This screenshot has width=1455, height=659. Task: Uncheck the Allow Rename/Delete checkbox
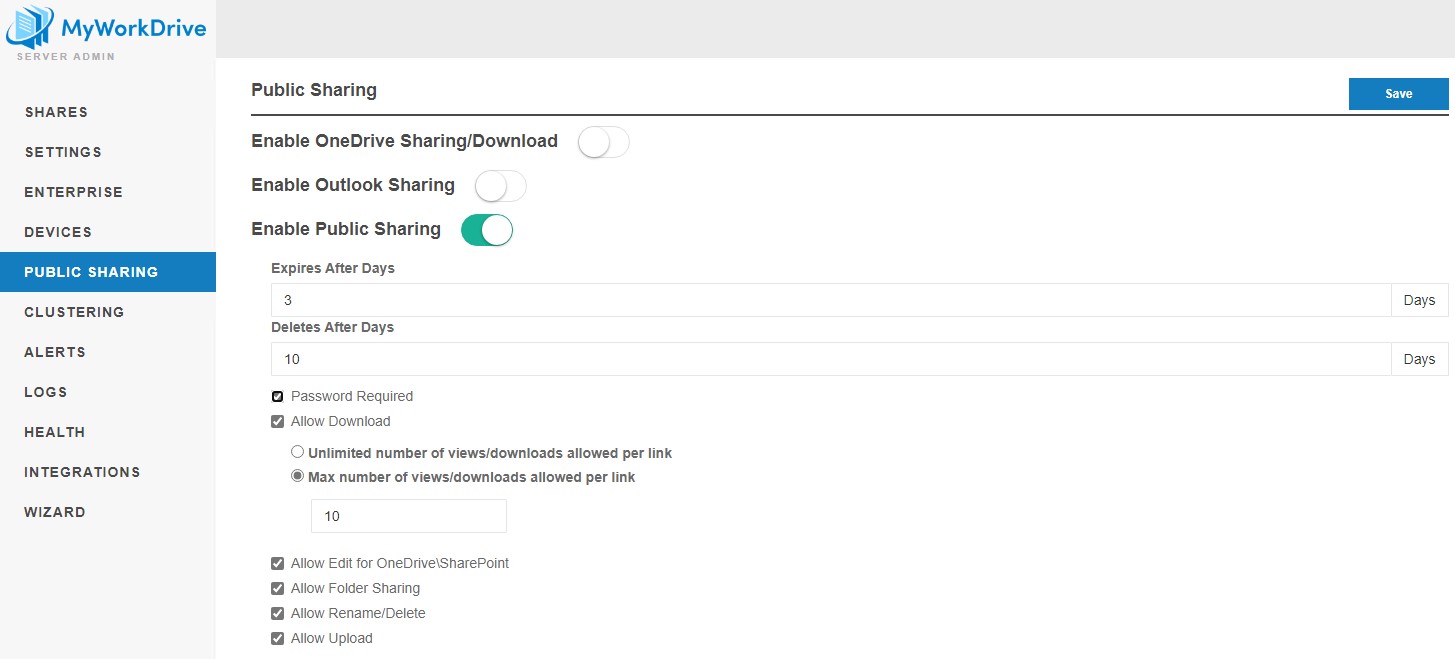[278, 614]
